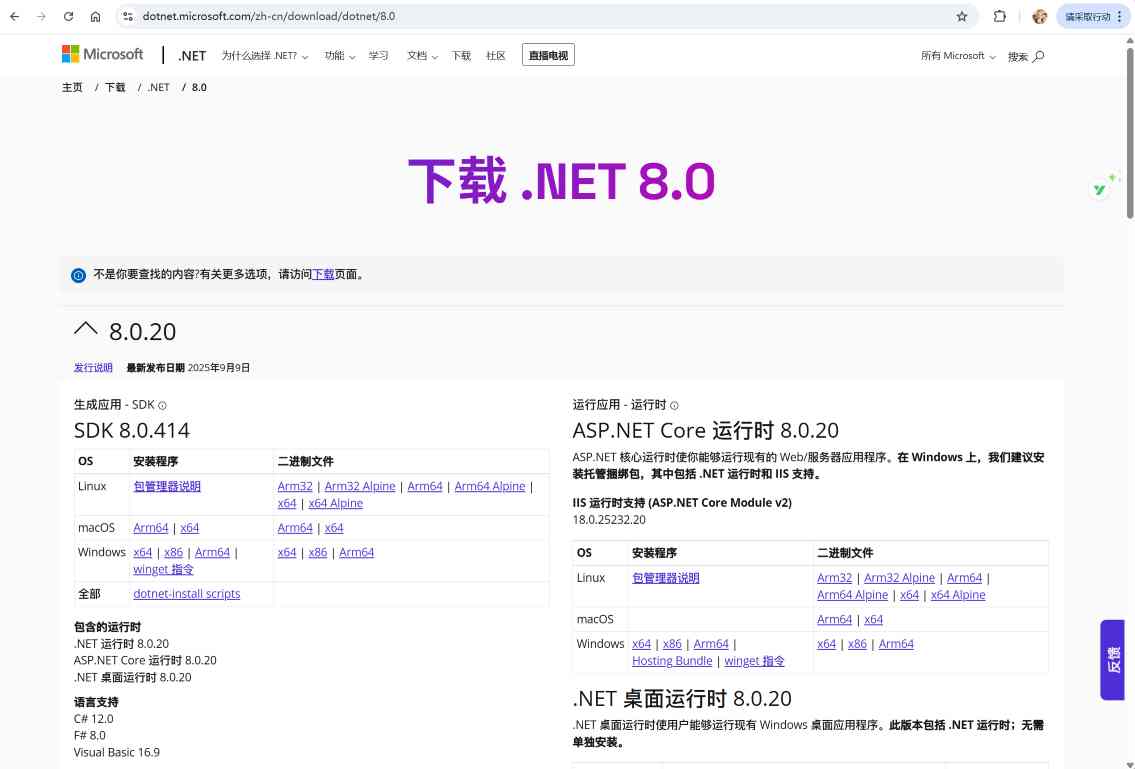Open the browser profile avatar

coord(1039,17)
